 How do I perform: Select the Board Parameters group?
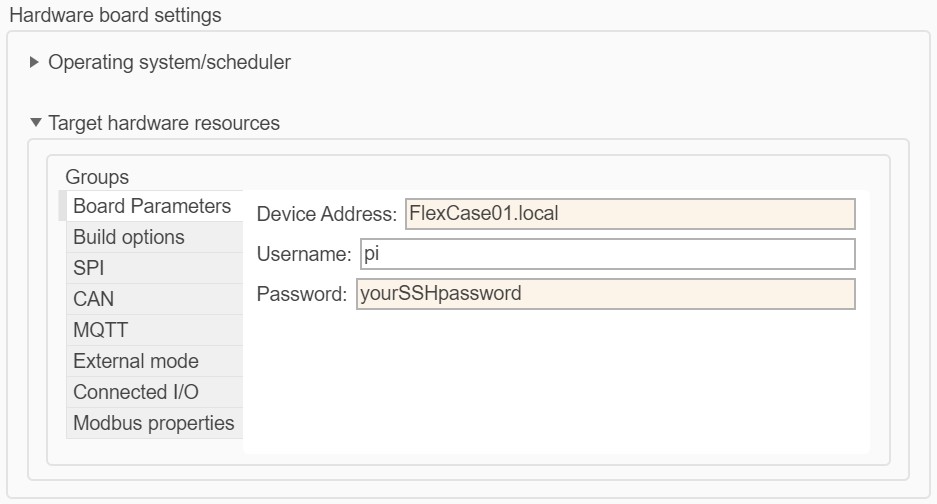coord(152,206)
